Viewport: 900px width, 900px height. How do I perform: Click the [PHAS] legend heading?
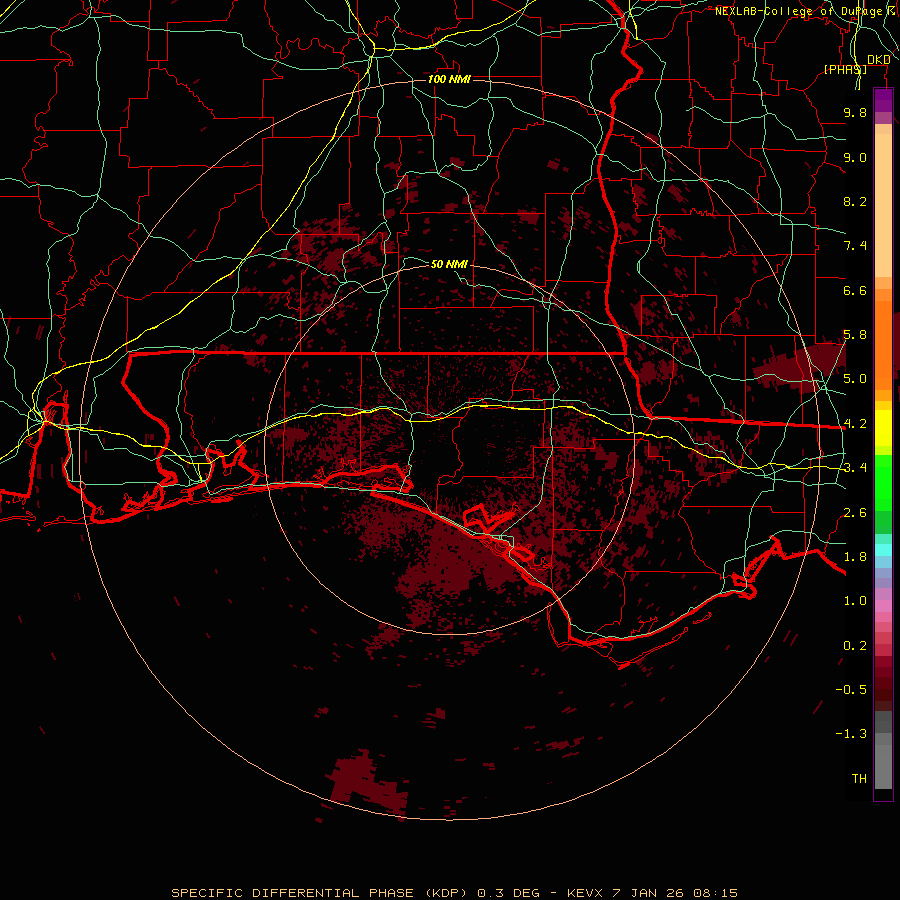845,69
